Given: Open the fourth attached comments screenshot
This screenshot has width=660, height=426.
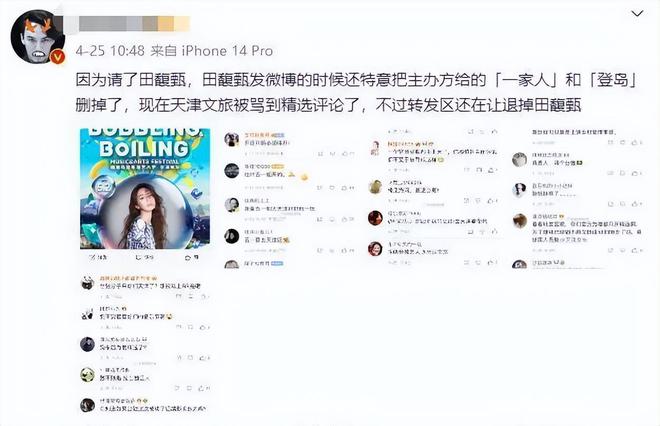Looking at the screenshot, I should 578,198.
